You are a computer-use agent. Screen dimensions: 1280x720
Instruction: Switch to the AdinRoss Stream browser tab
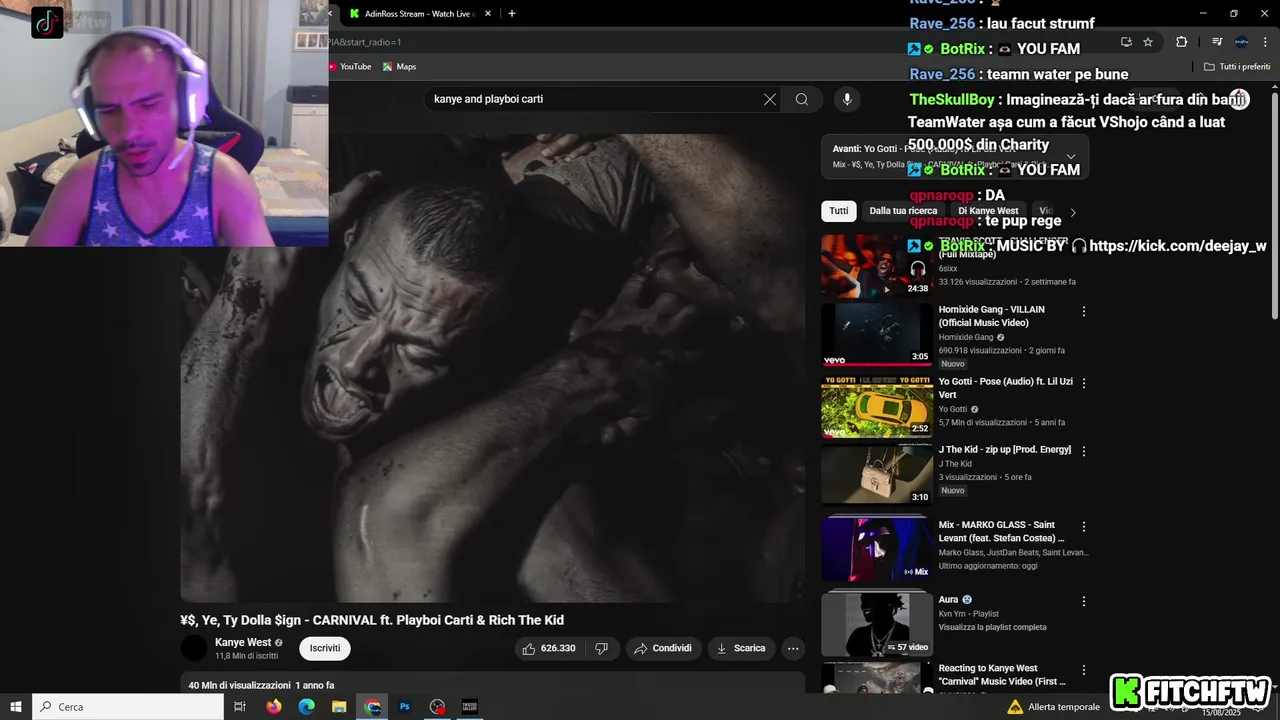coord(418,14)
